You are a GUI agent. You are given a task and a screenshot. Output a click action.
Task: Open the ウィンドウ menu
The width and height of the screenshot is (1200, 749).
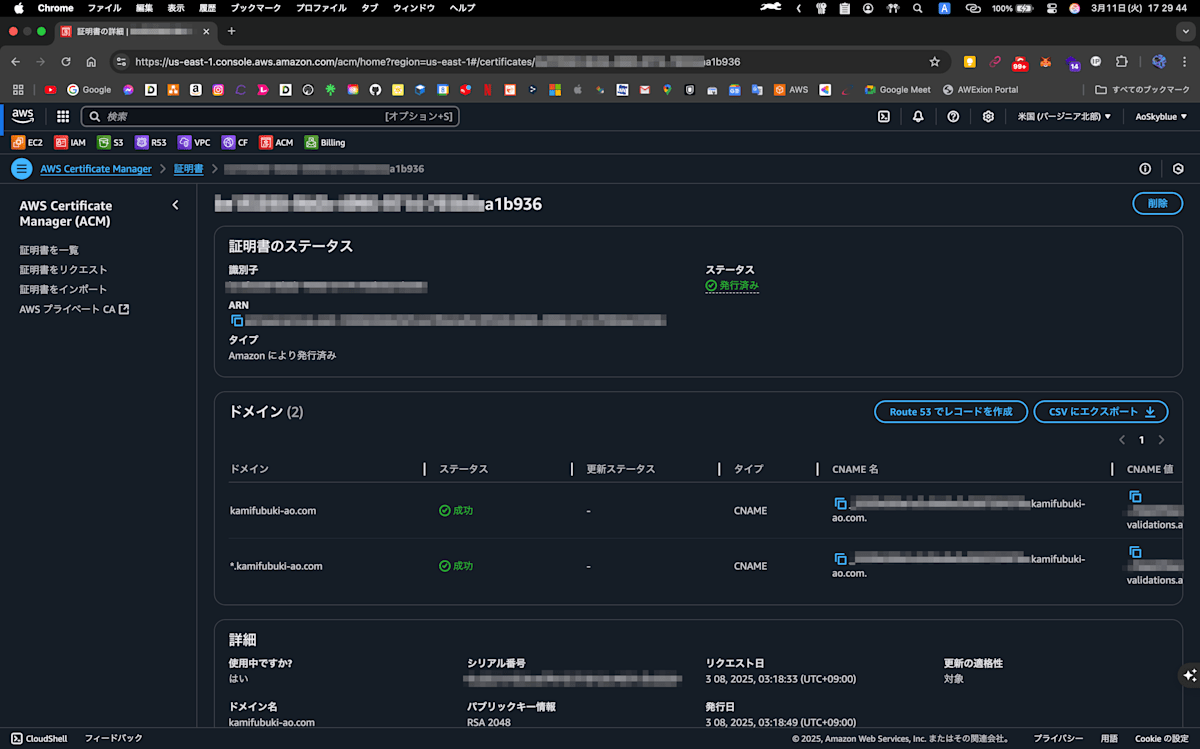(x=414, y=8)
